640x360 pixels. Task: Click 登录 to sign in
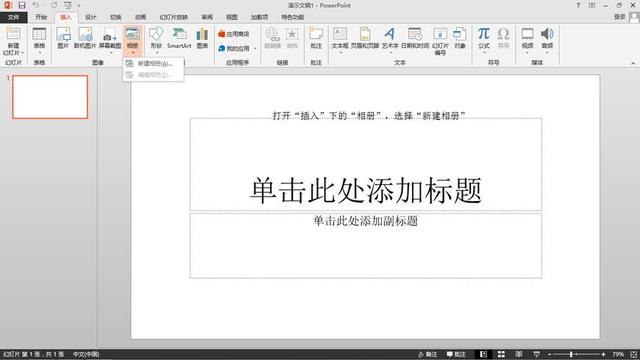[x=620, y=17]
